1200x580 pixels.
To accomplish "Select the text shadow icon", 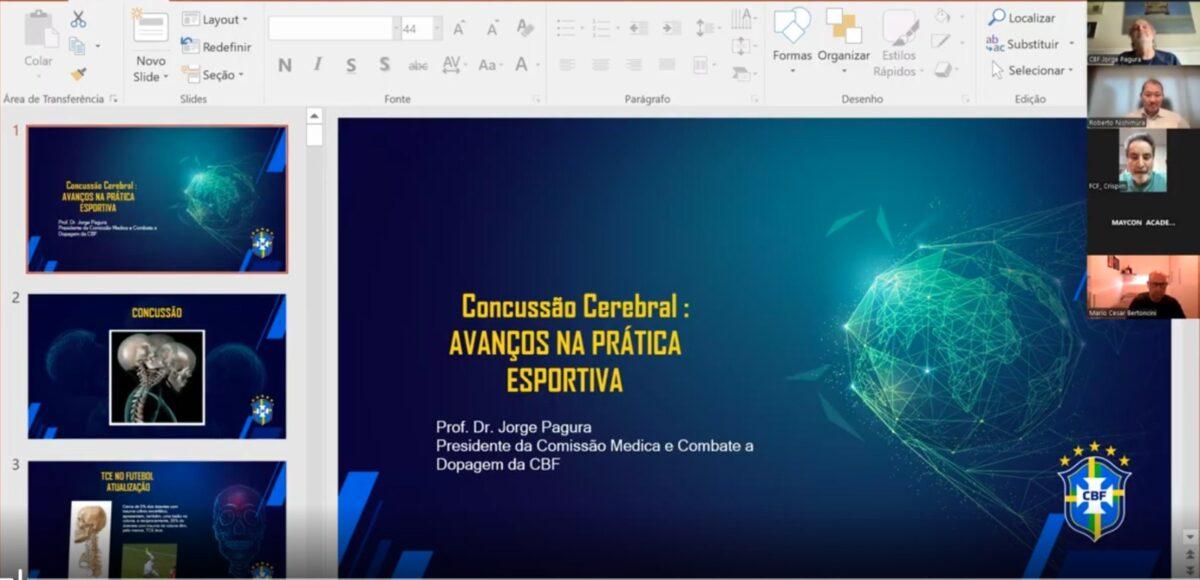I will (383, 65).
